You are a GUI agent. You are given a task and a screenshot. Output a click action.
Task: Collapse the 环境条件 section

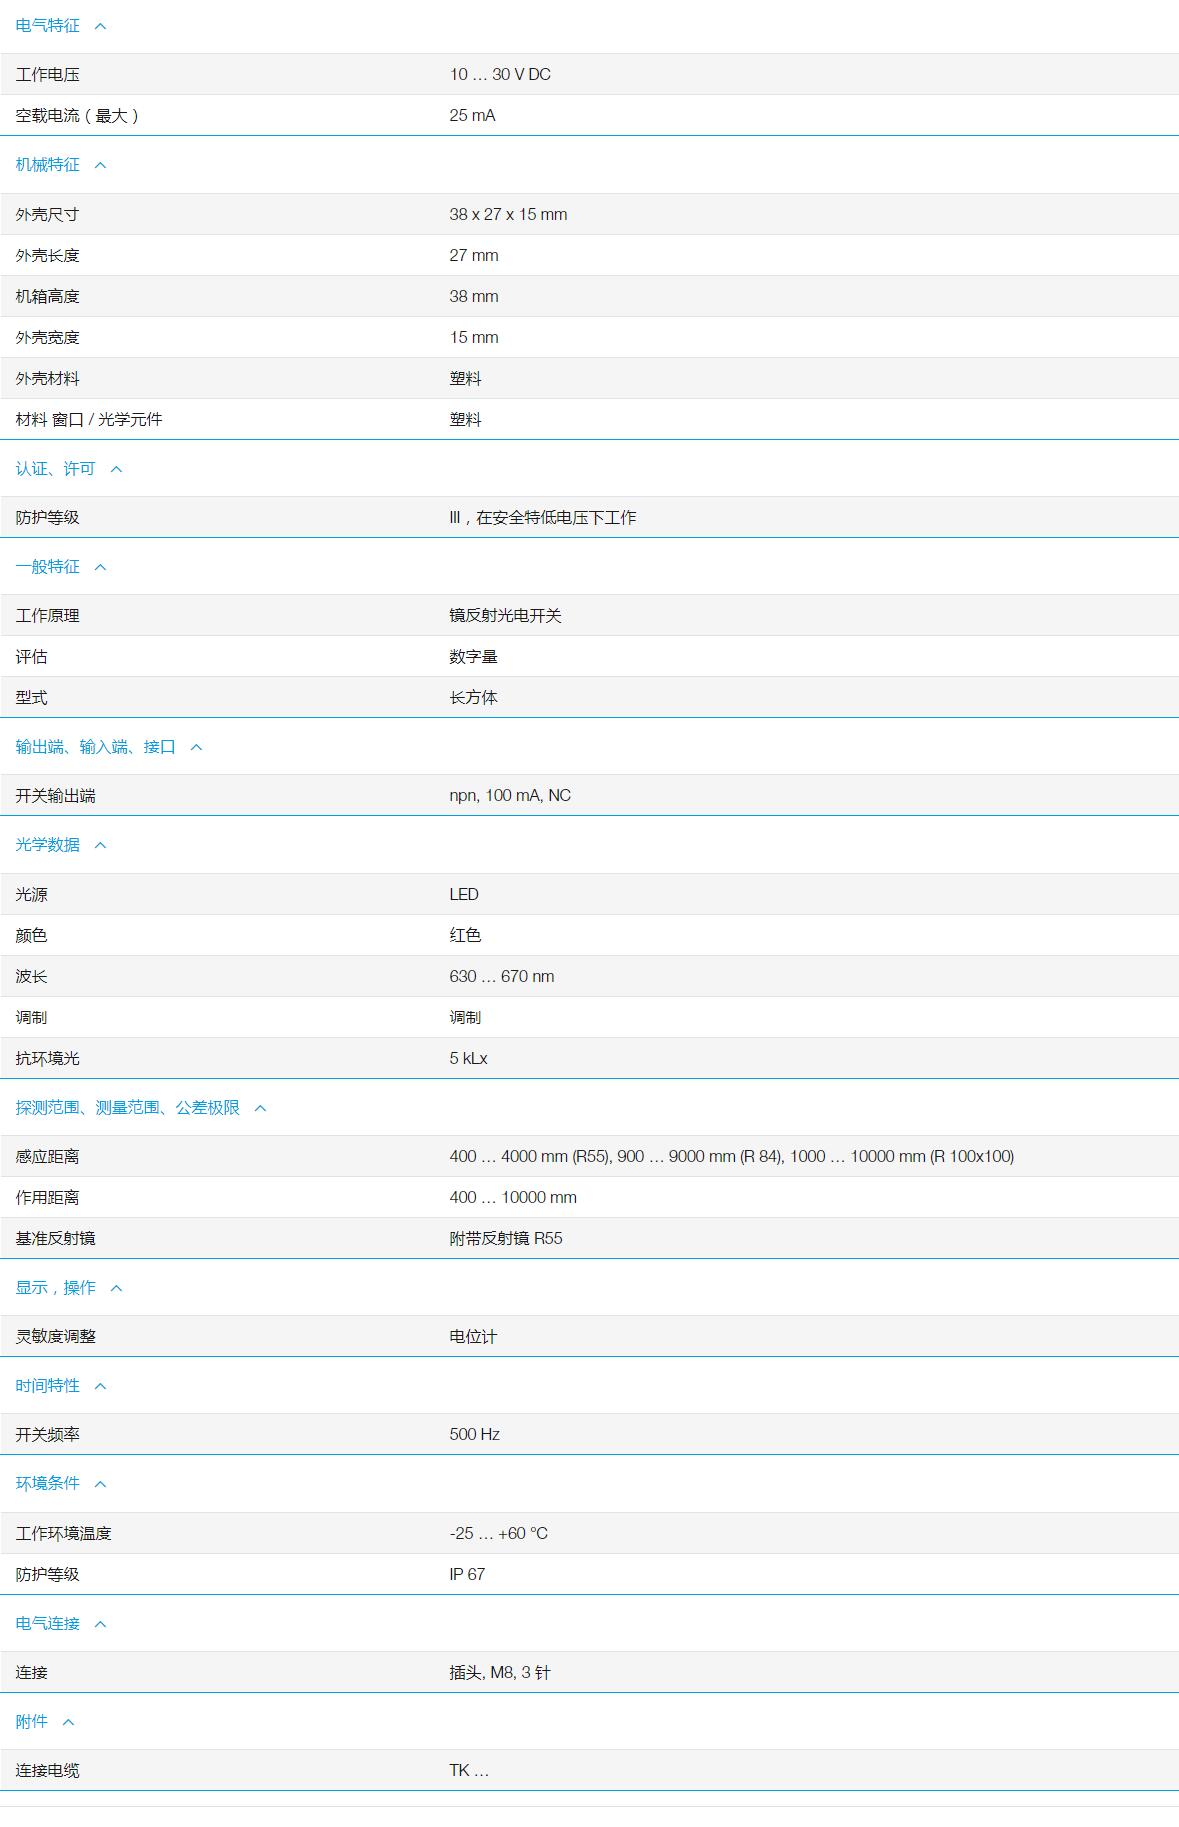(x=100, y=1484)
